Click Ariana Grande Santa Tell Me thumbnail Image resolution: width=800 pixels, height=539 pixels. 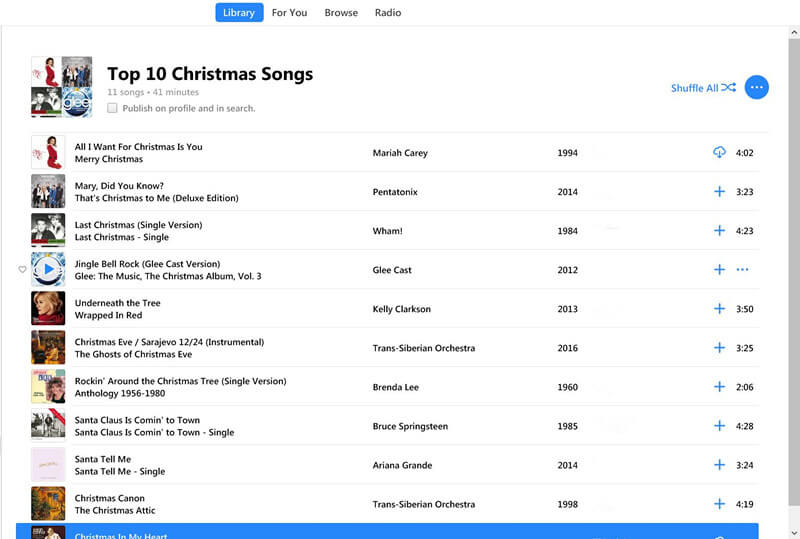tap(48, 464)
